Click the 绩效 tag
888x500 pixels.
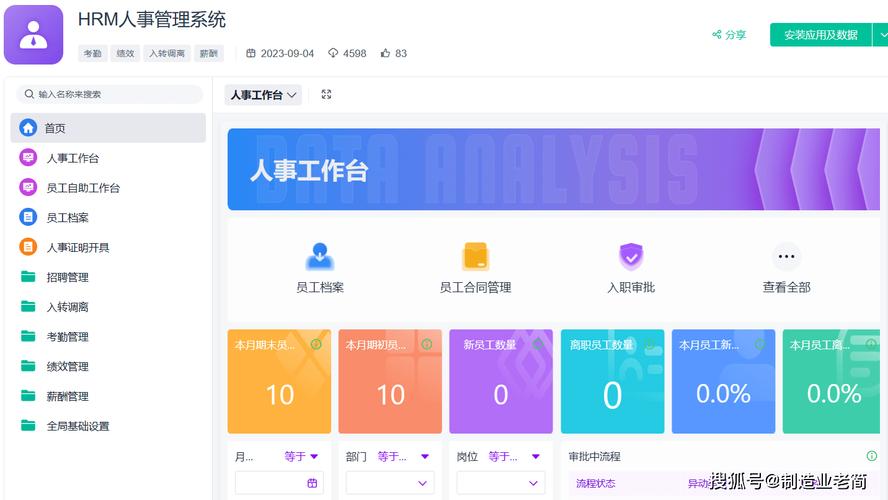click(x=125, y=53)
